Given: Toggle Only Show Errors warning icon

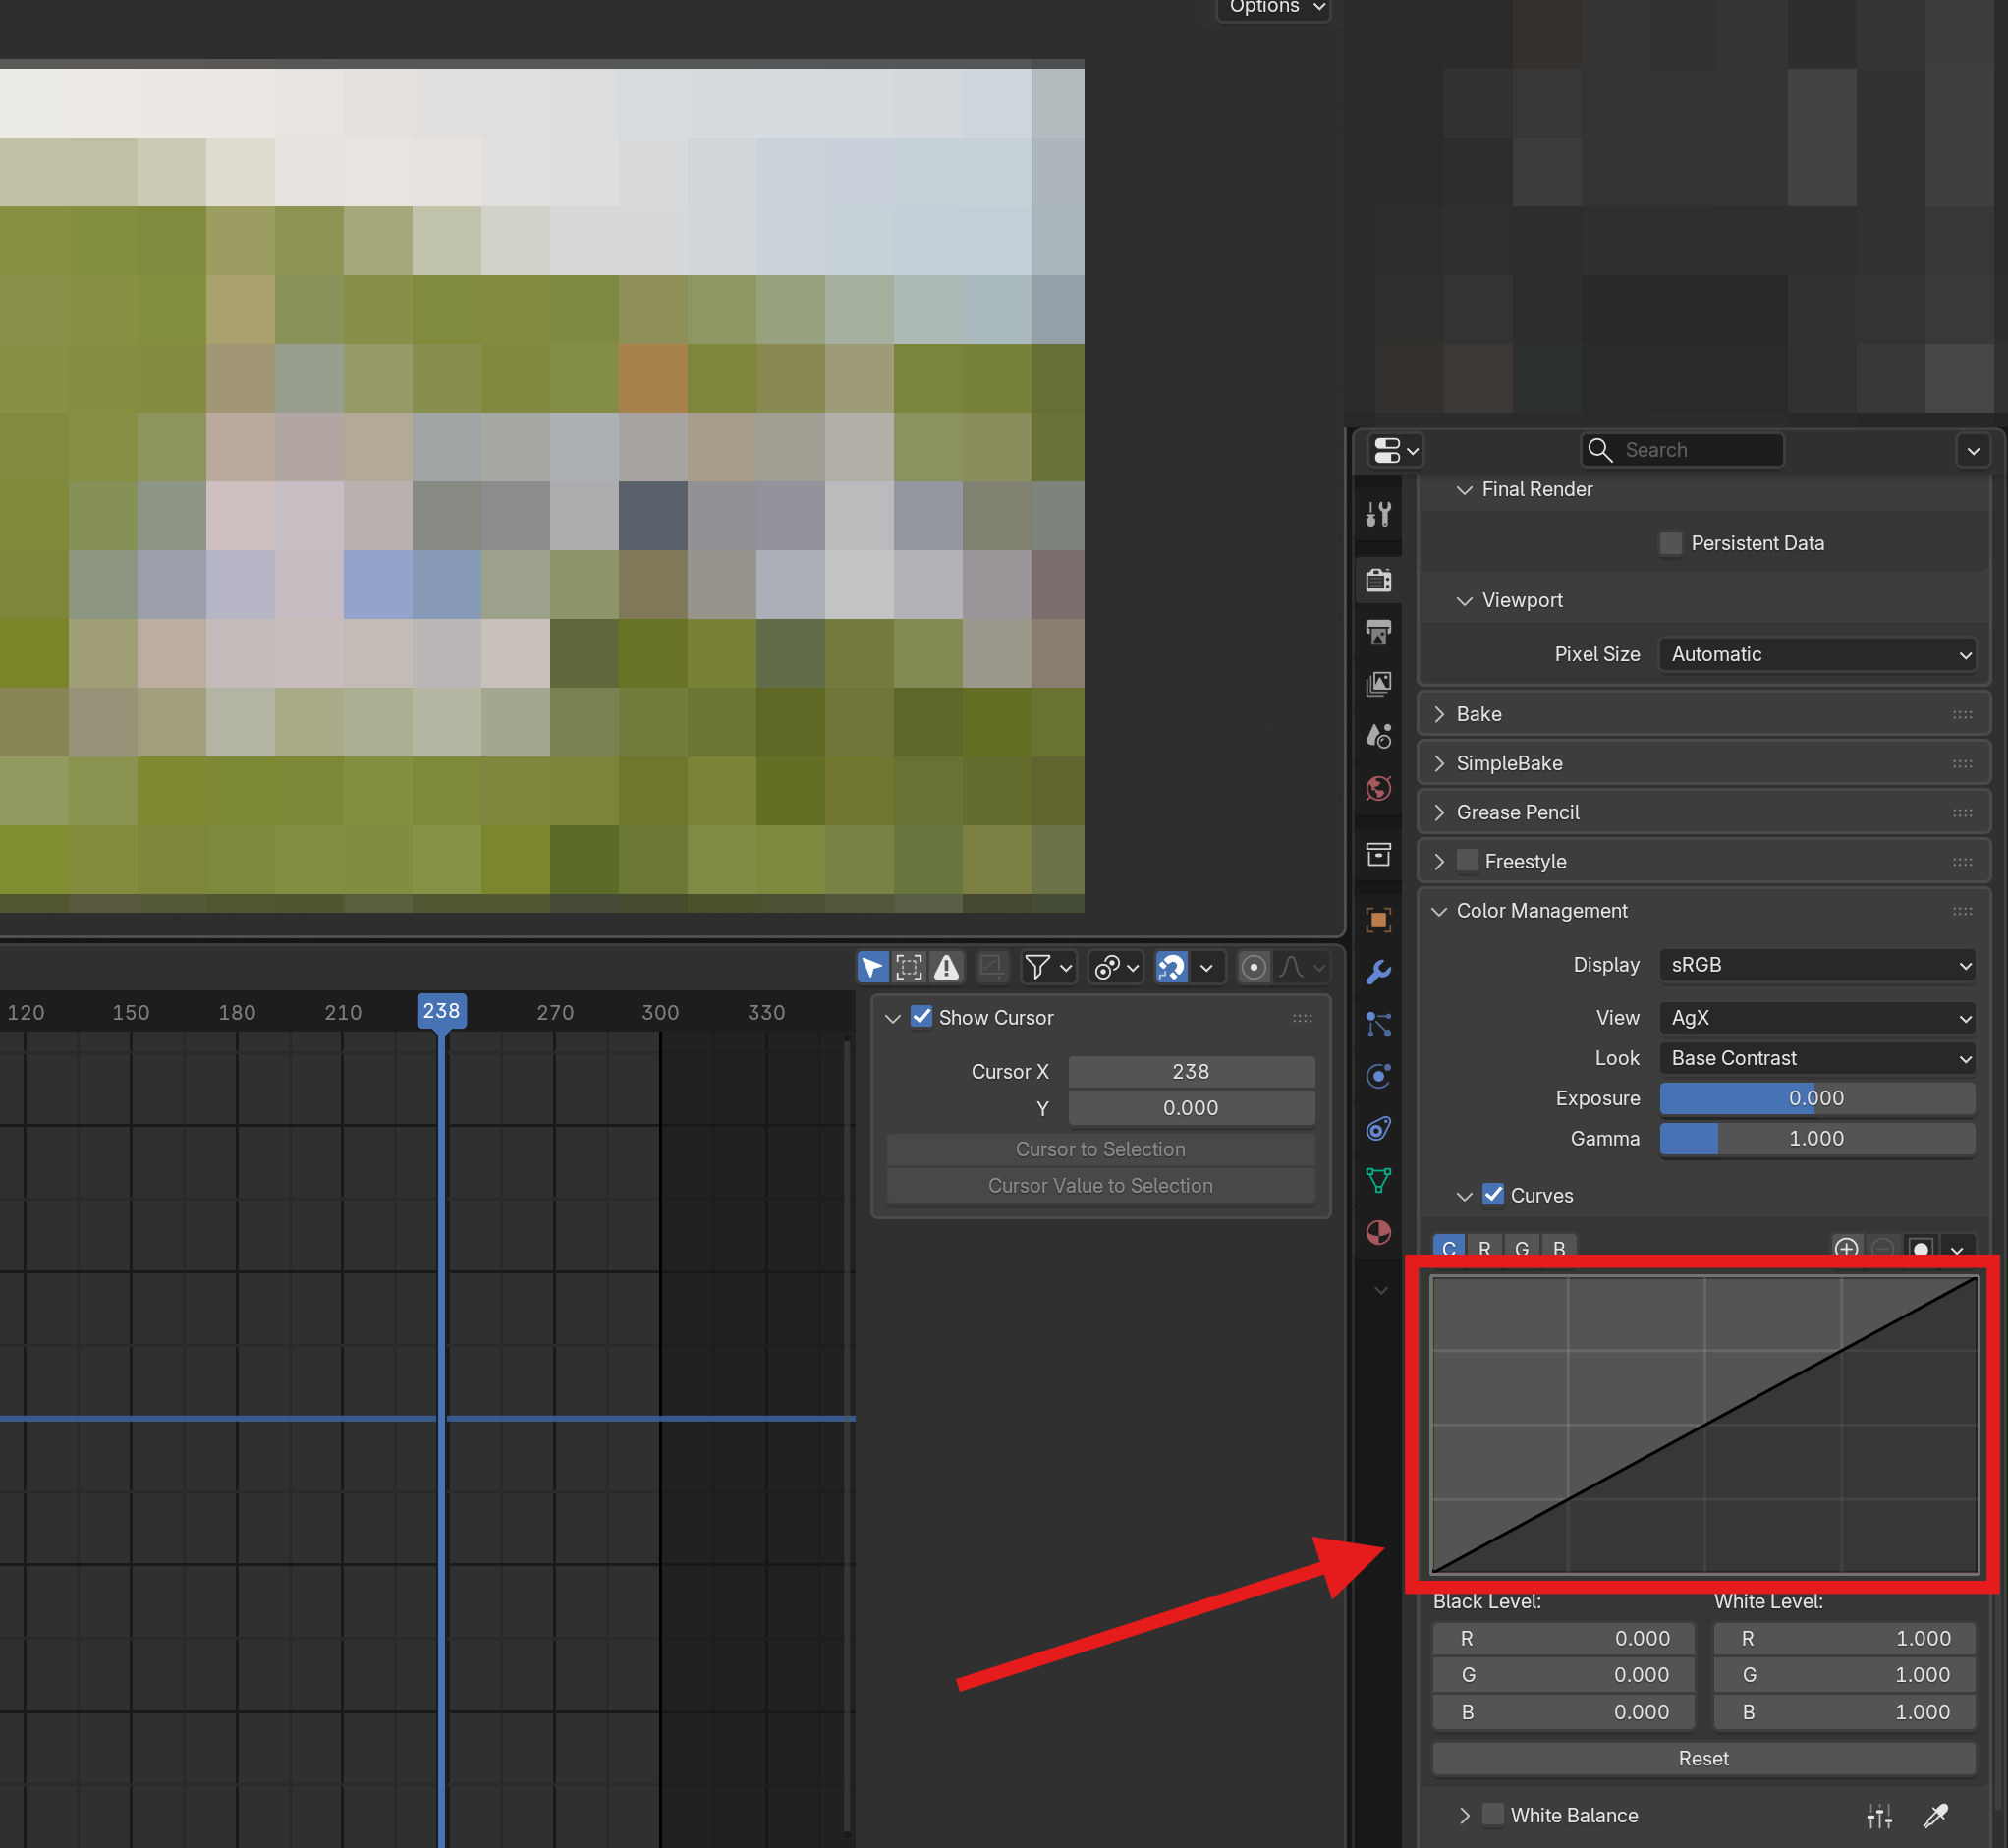Looking at the screenshot, I should [946, 967].
